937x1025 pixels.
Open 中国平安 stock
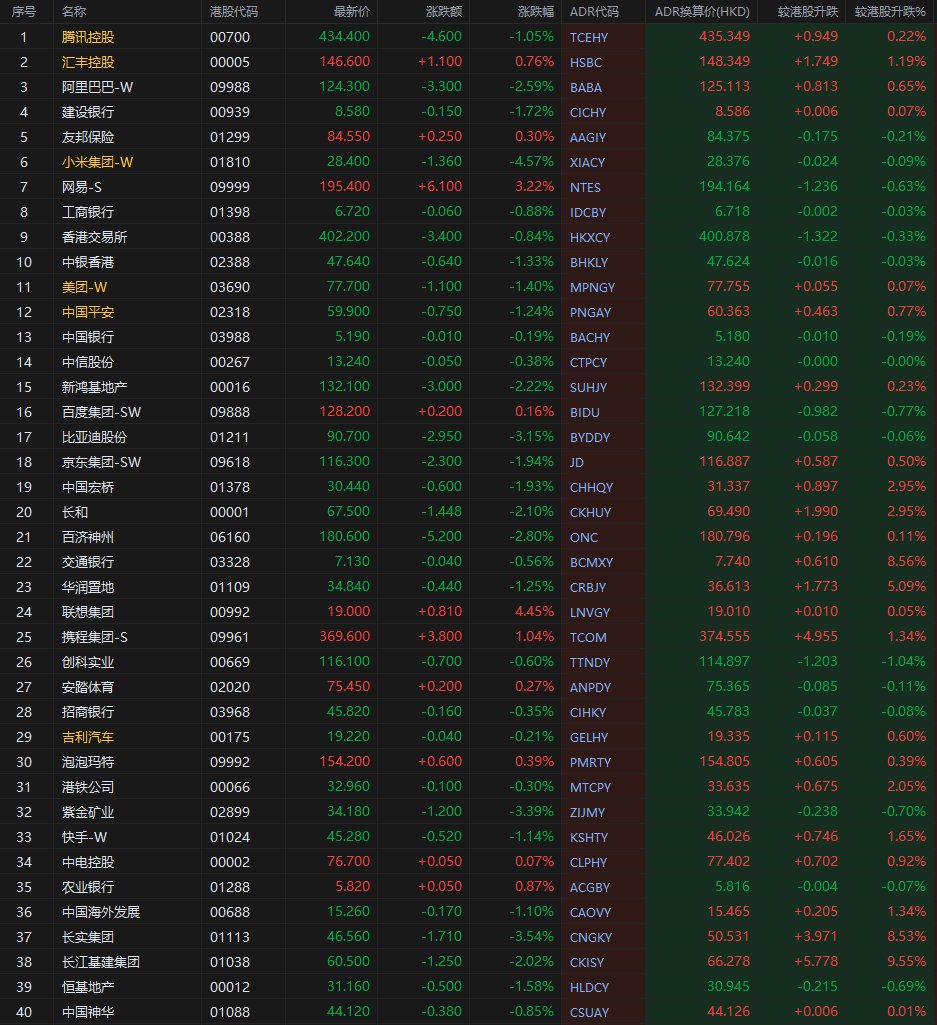88,312
